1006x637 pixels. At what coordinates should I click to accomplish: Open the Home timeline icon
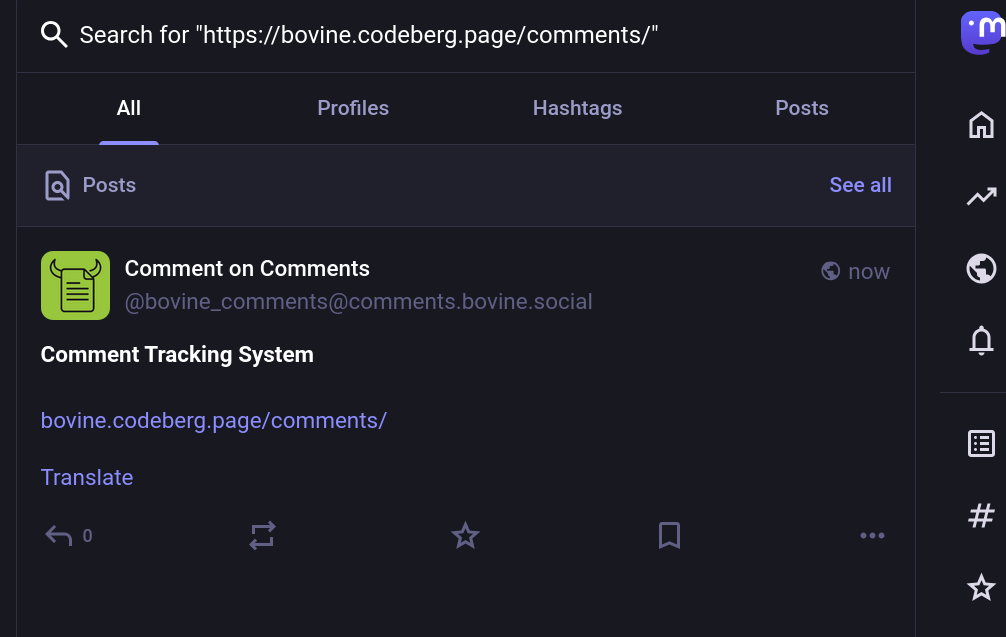click(x=981, y=125)
